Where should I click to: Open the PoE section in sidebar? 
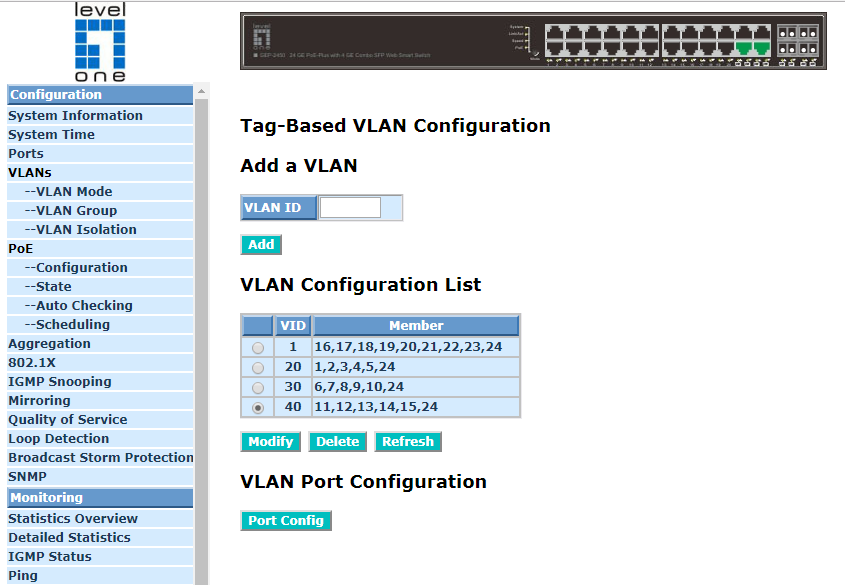point(20,249)
